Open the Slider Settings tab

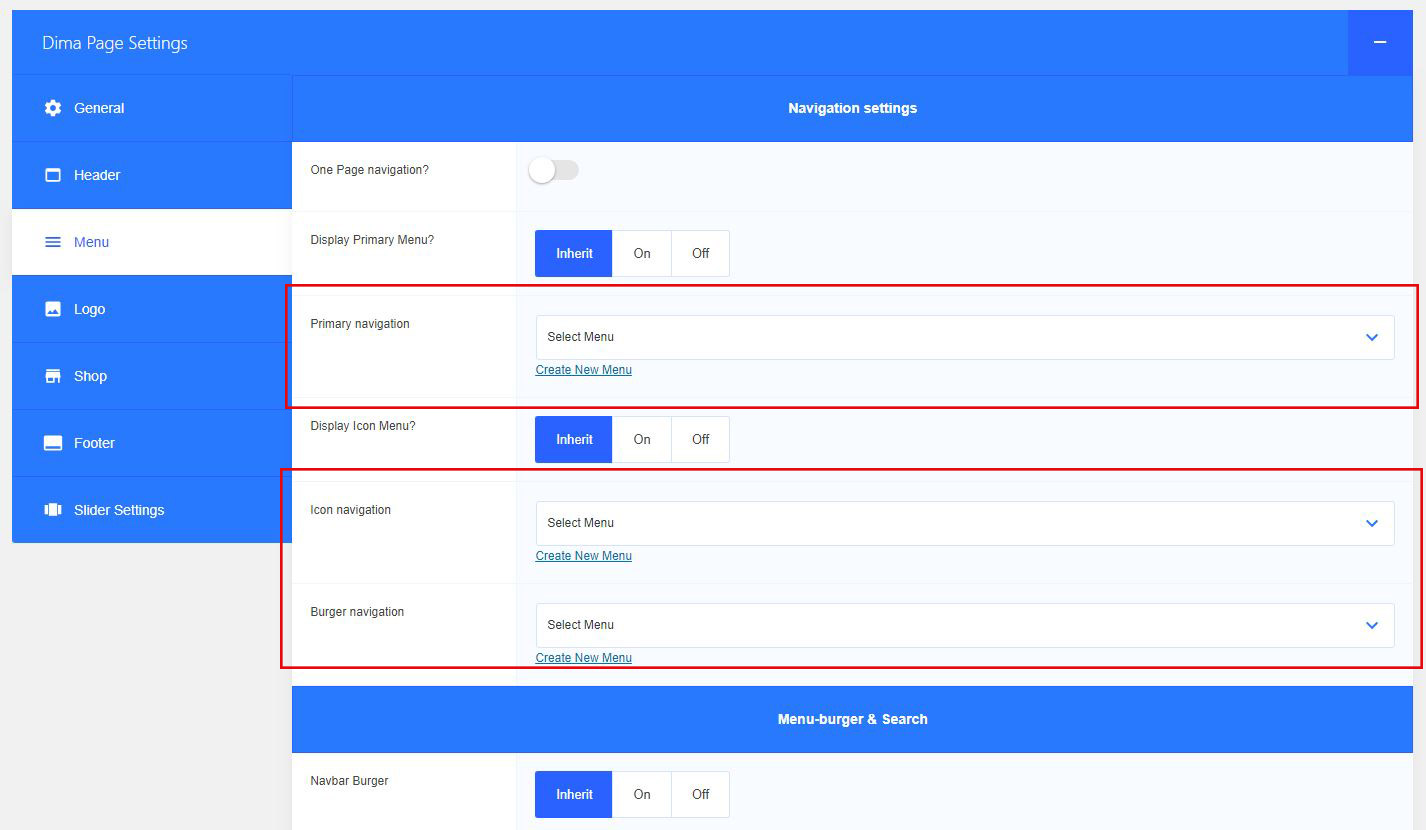point(152,510)
